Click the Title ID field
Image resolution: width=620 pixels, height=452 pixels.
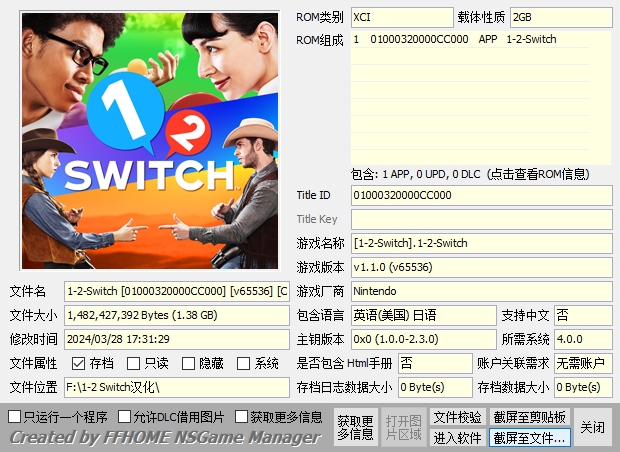[480, 195]
